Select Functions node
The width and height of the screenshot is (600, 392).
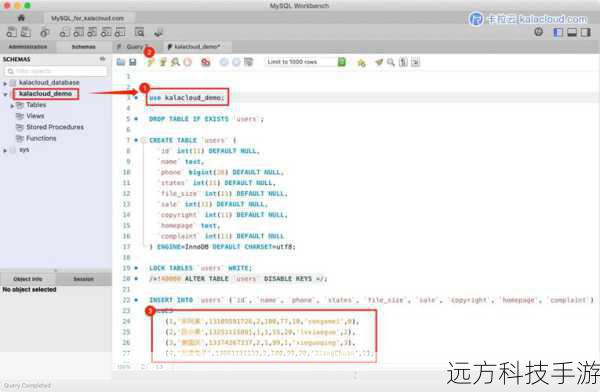pos(41,138)
